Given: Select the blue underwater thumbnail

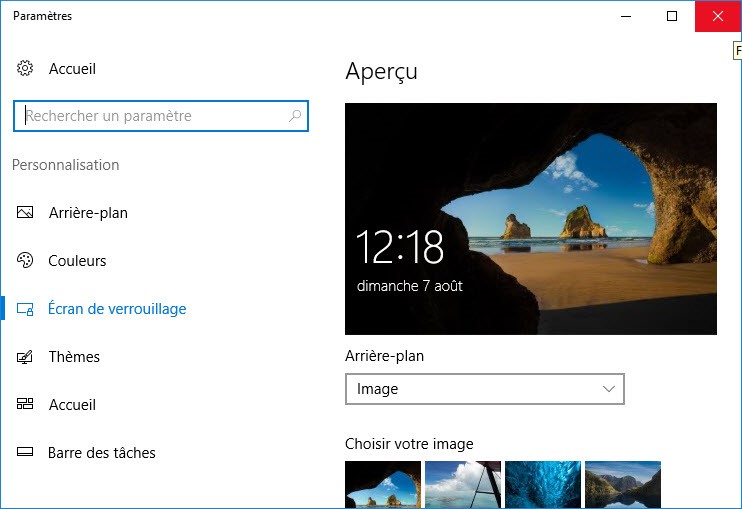Looking at the screenshot, I should point(543,485).
